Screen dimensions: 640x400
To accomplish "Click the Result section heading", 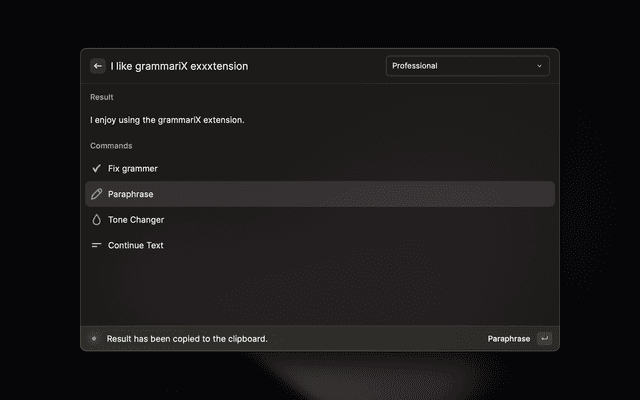I will tap(101, 97).
